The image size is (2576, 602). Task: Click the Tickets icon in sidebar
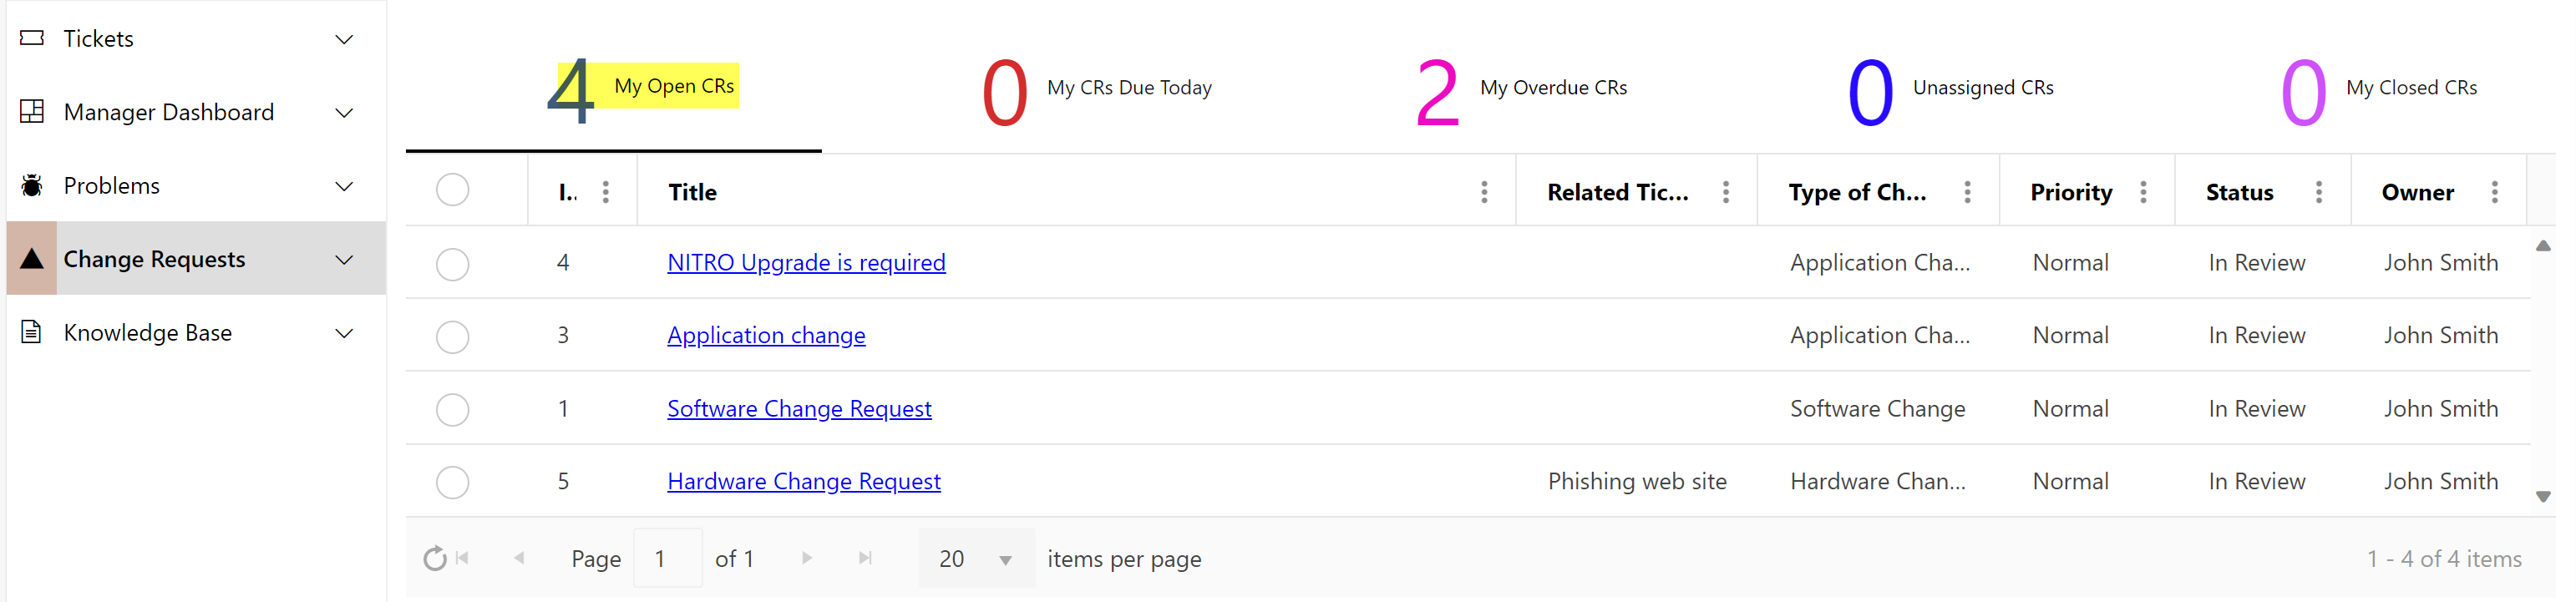pyautogui.click(x=32, y=38)
